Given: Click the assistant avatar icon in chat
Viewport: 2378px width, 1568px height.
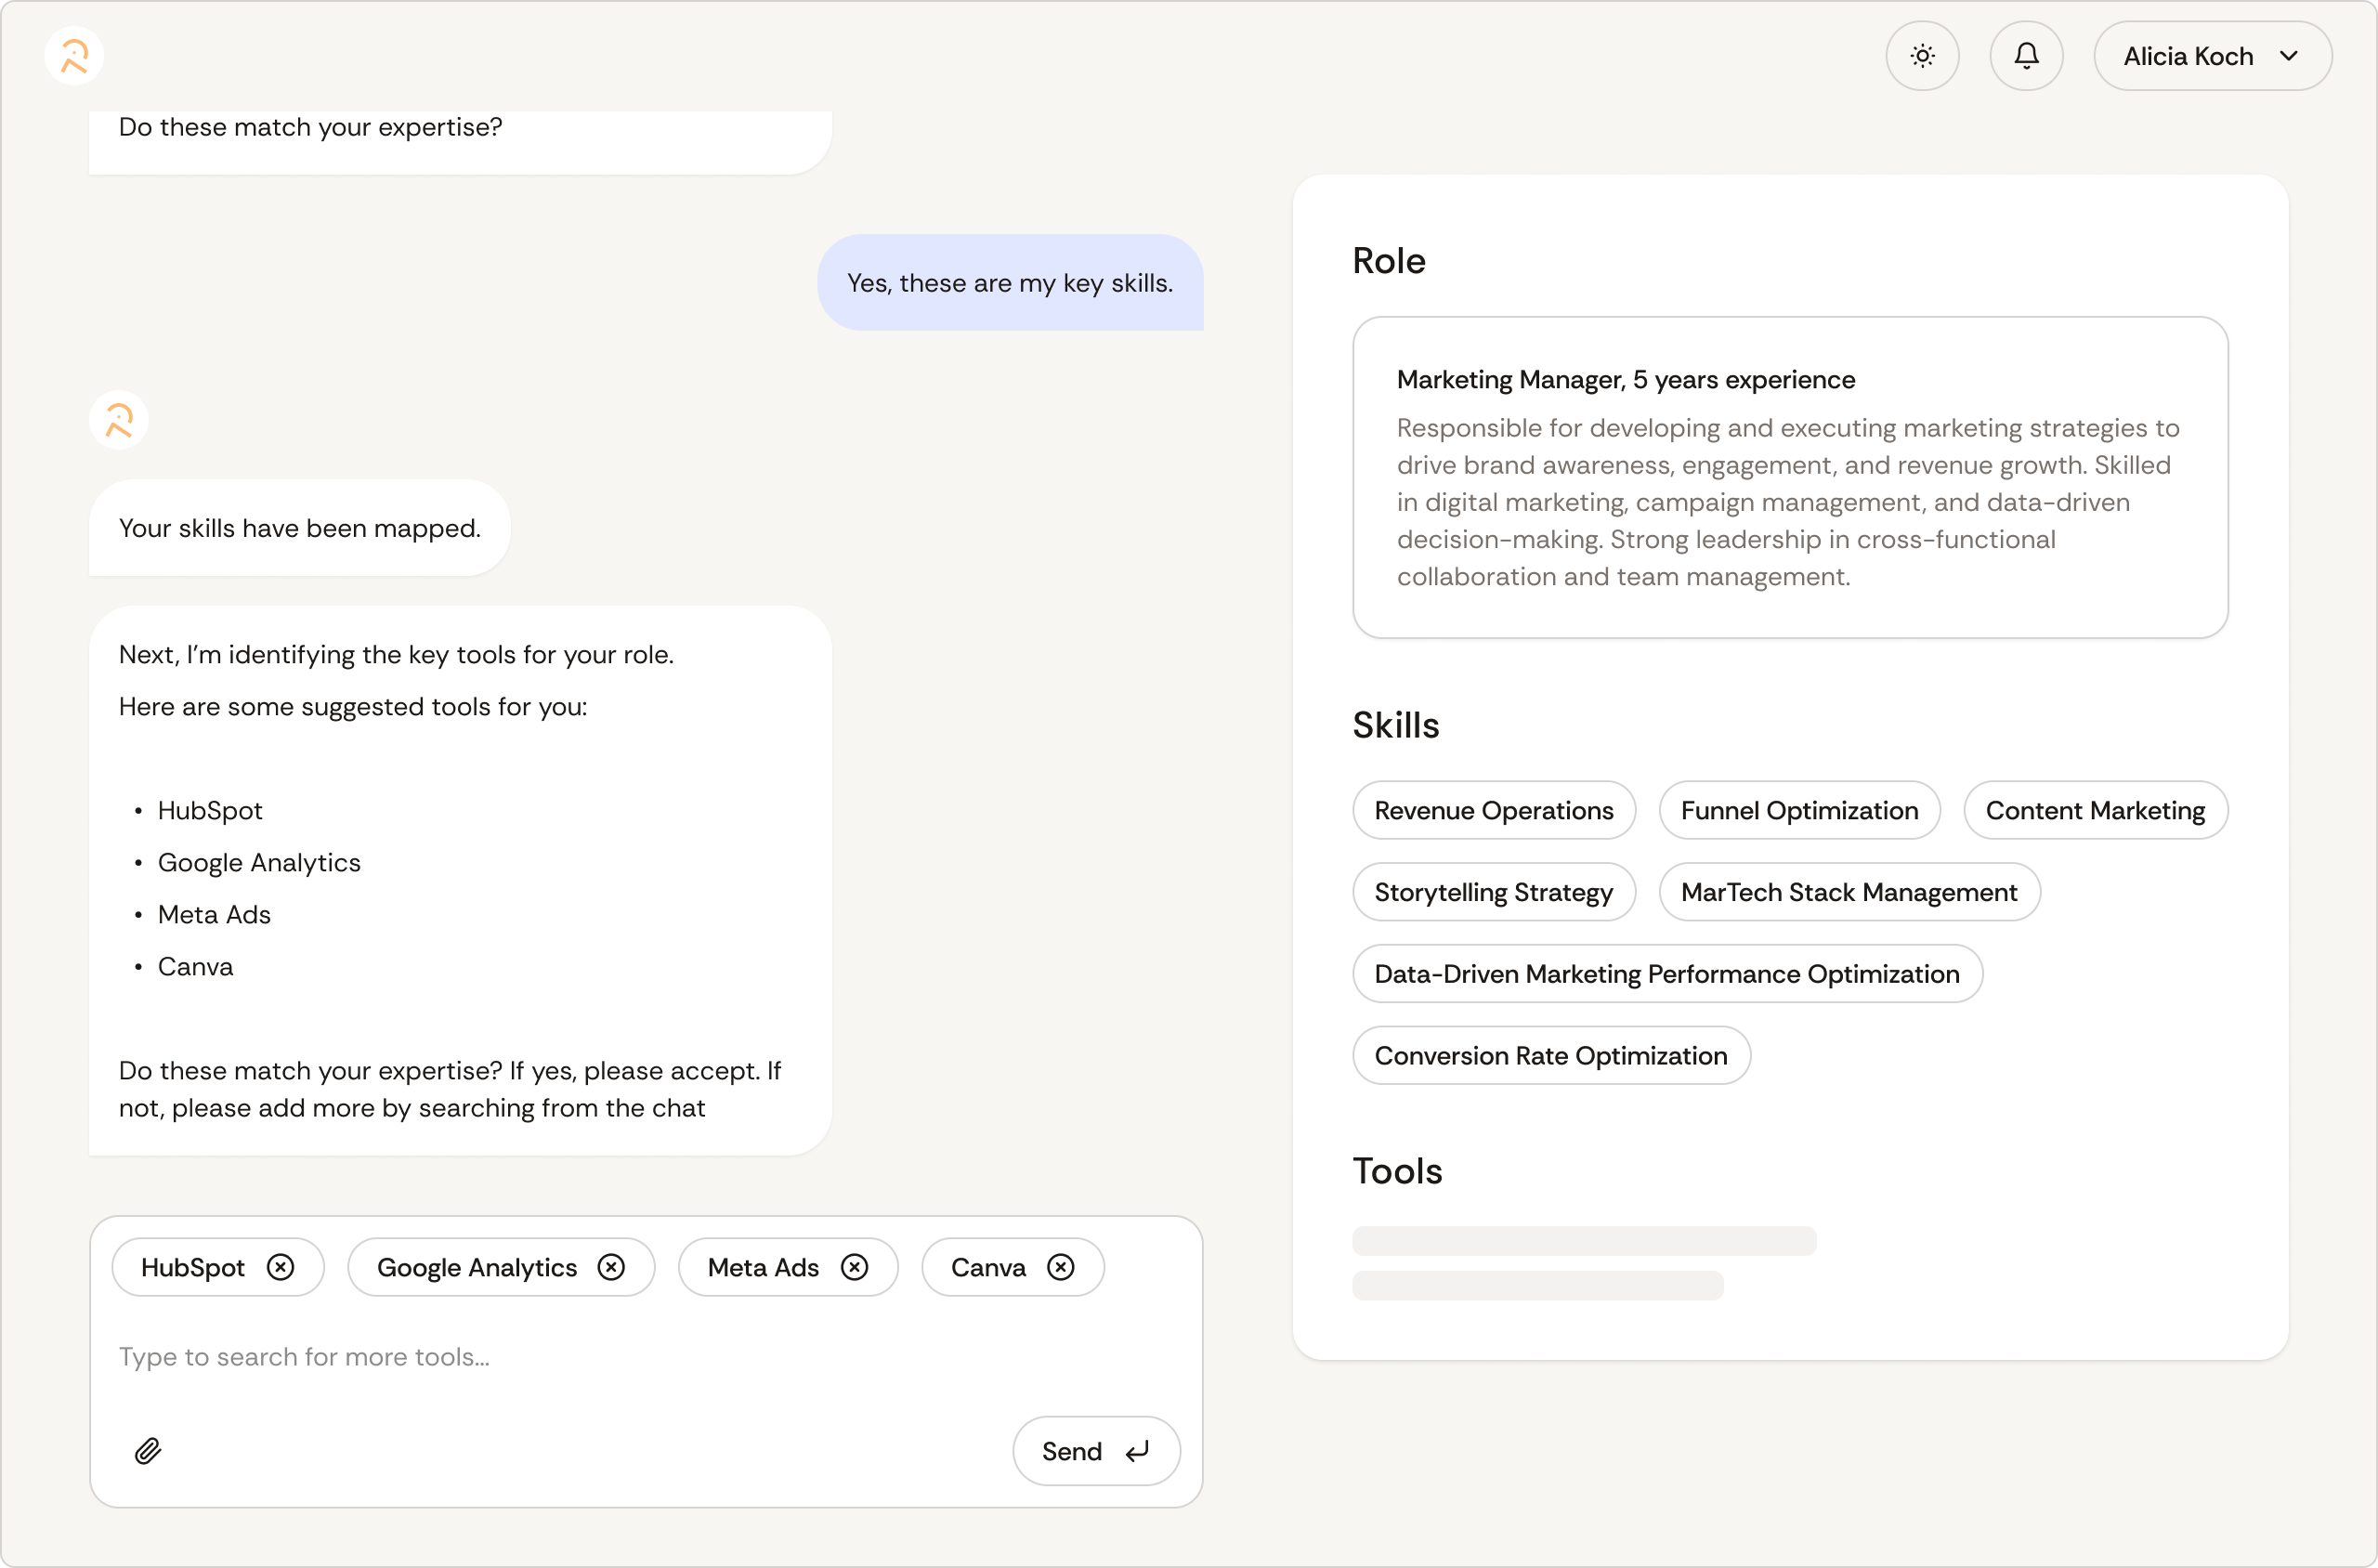Looking at the screenshot, I should coord(119,420).
